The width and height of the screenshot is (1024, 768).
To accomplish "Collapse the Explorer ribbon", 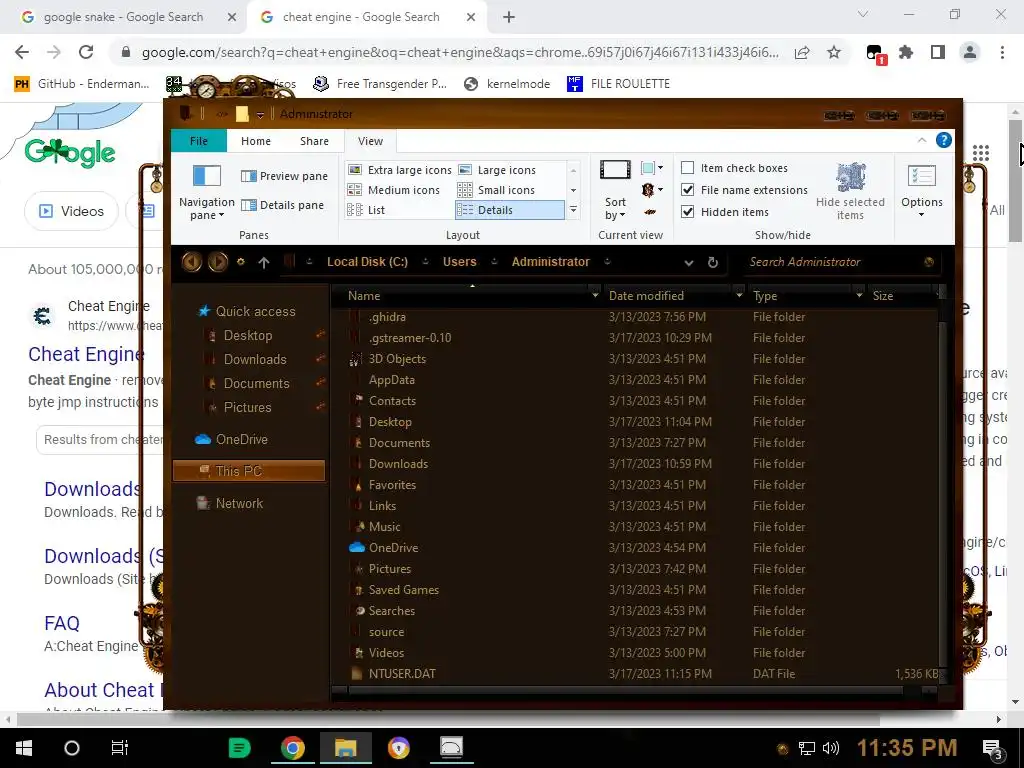I will pos(921,140).
